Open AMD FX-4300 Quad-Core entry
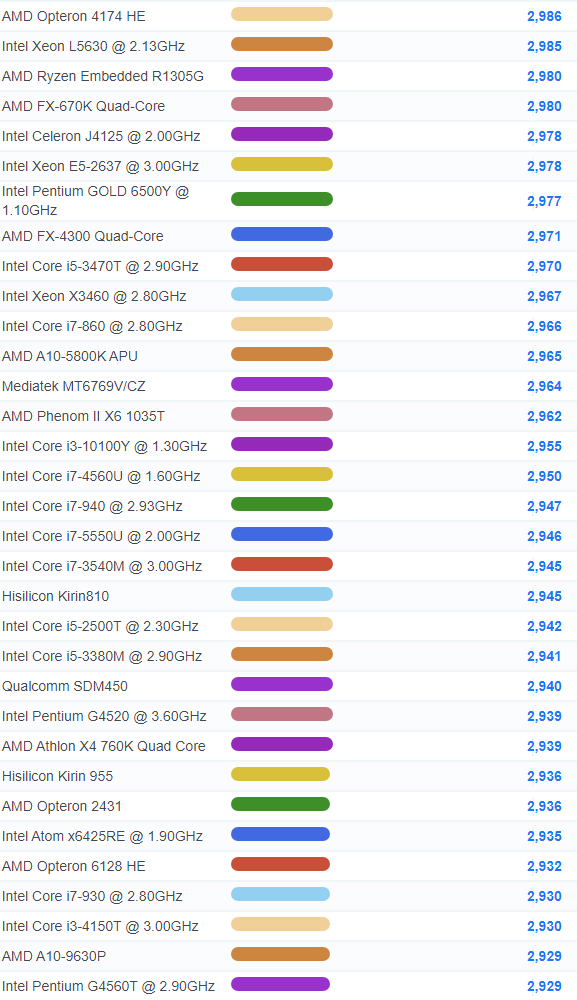 click(82, 236)
